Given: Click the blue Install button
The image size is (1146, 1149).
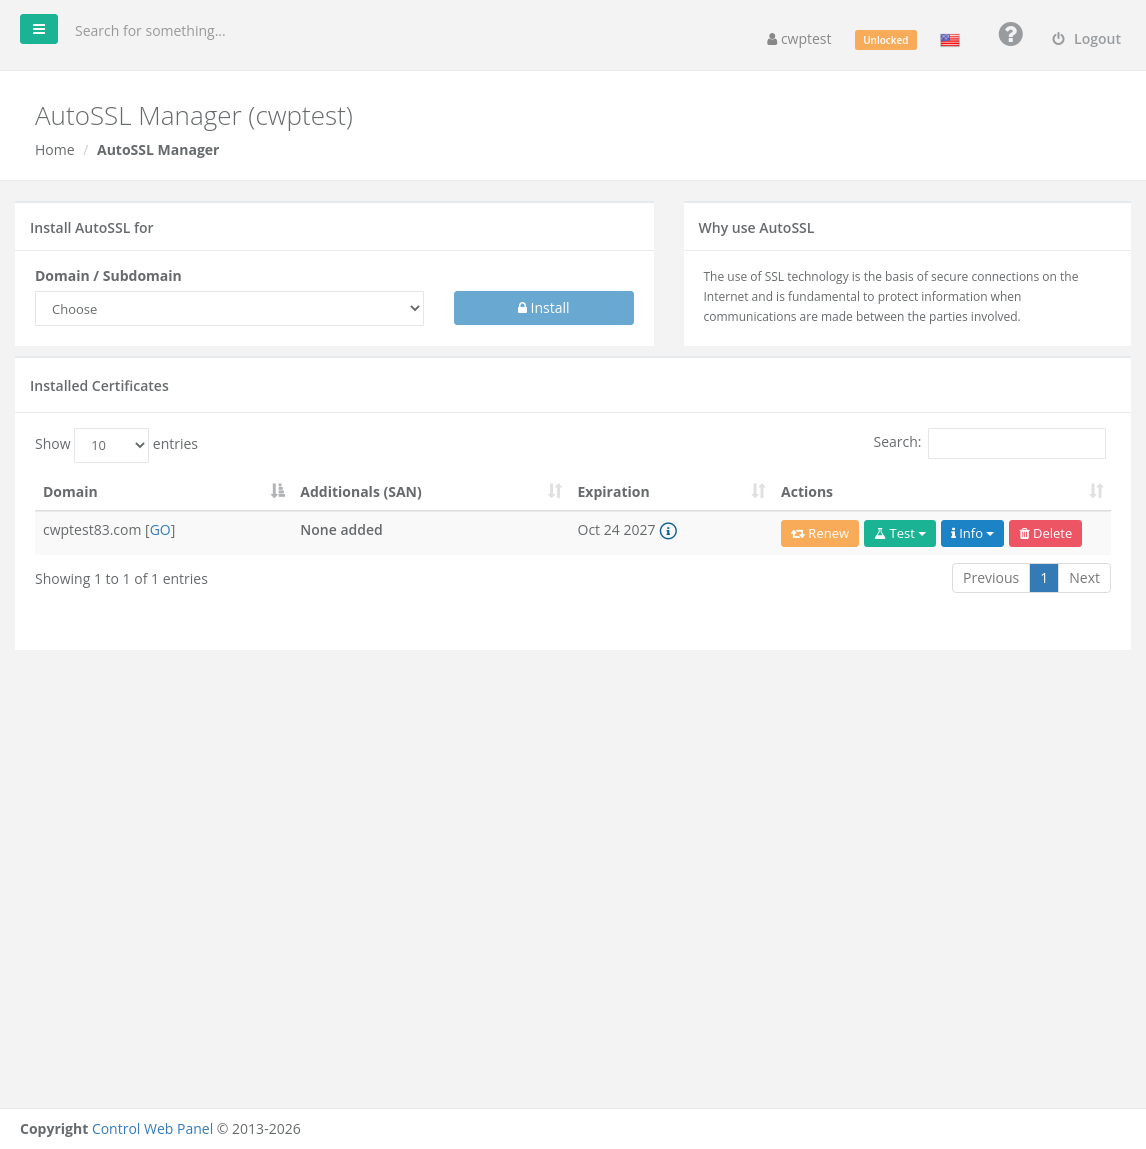Looking at the screenshot, I should 544,308.
